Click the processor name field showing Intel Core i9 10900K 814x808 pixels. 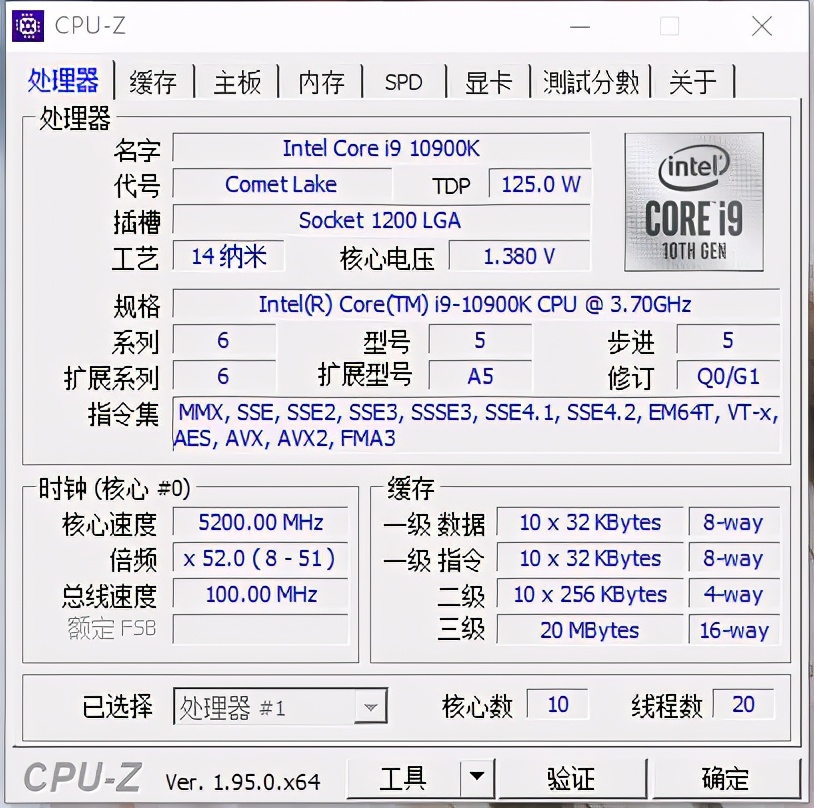tap(382, 149)
